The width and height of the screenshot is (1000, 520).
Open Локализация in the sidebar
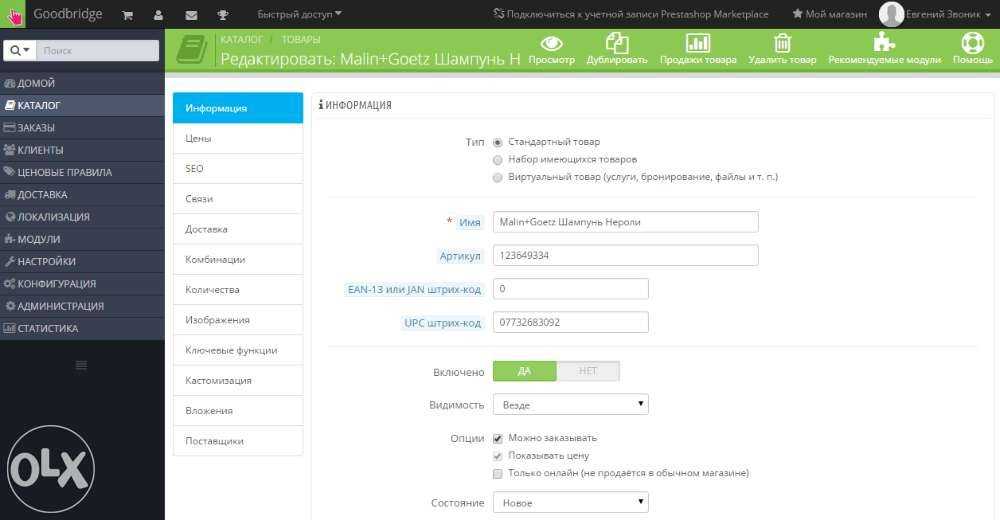tap(82, 217)
